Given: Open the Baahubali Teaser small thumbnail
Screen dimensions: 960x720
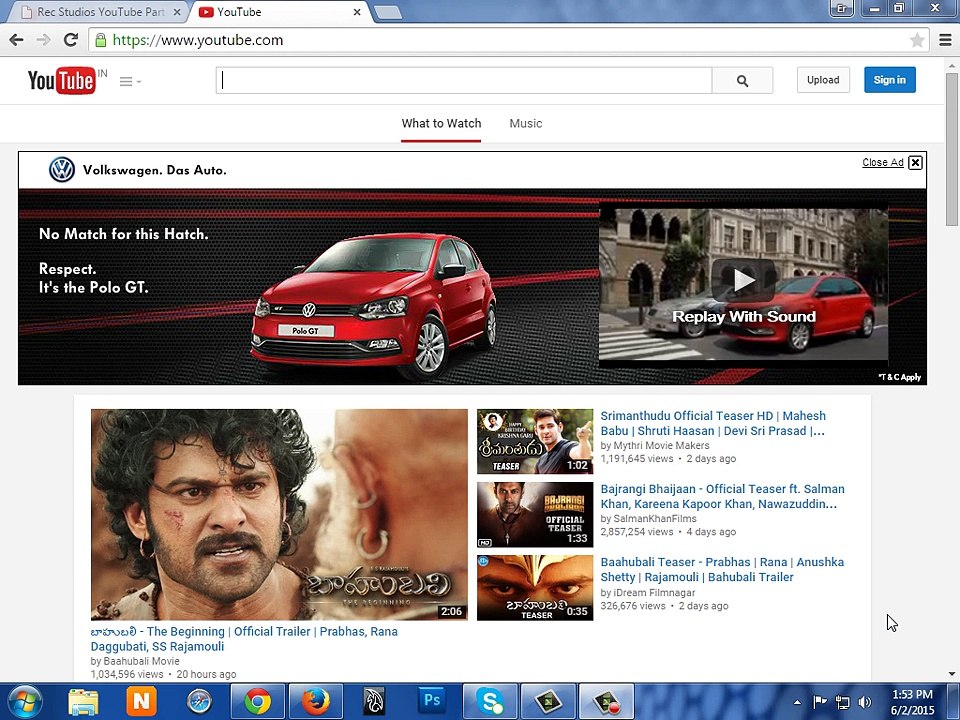Looking at the screenshot, I should click(x=535, y=588).
